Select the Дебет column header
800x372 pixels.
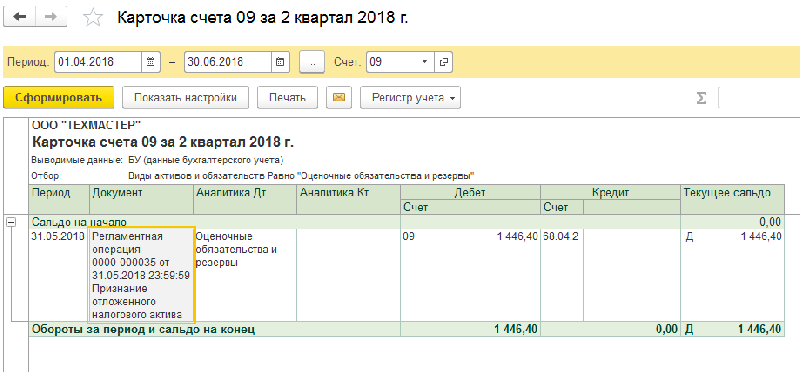pos(470,192)
